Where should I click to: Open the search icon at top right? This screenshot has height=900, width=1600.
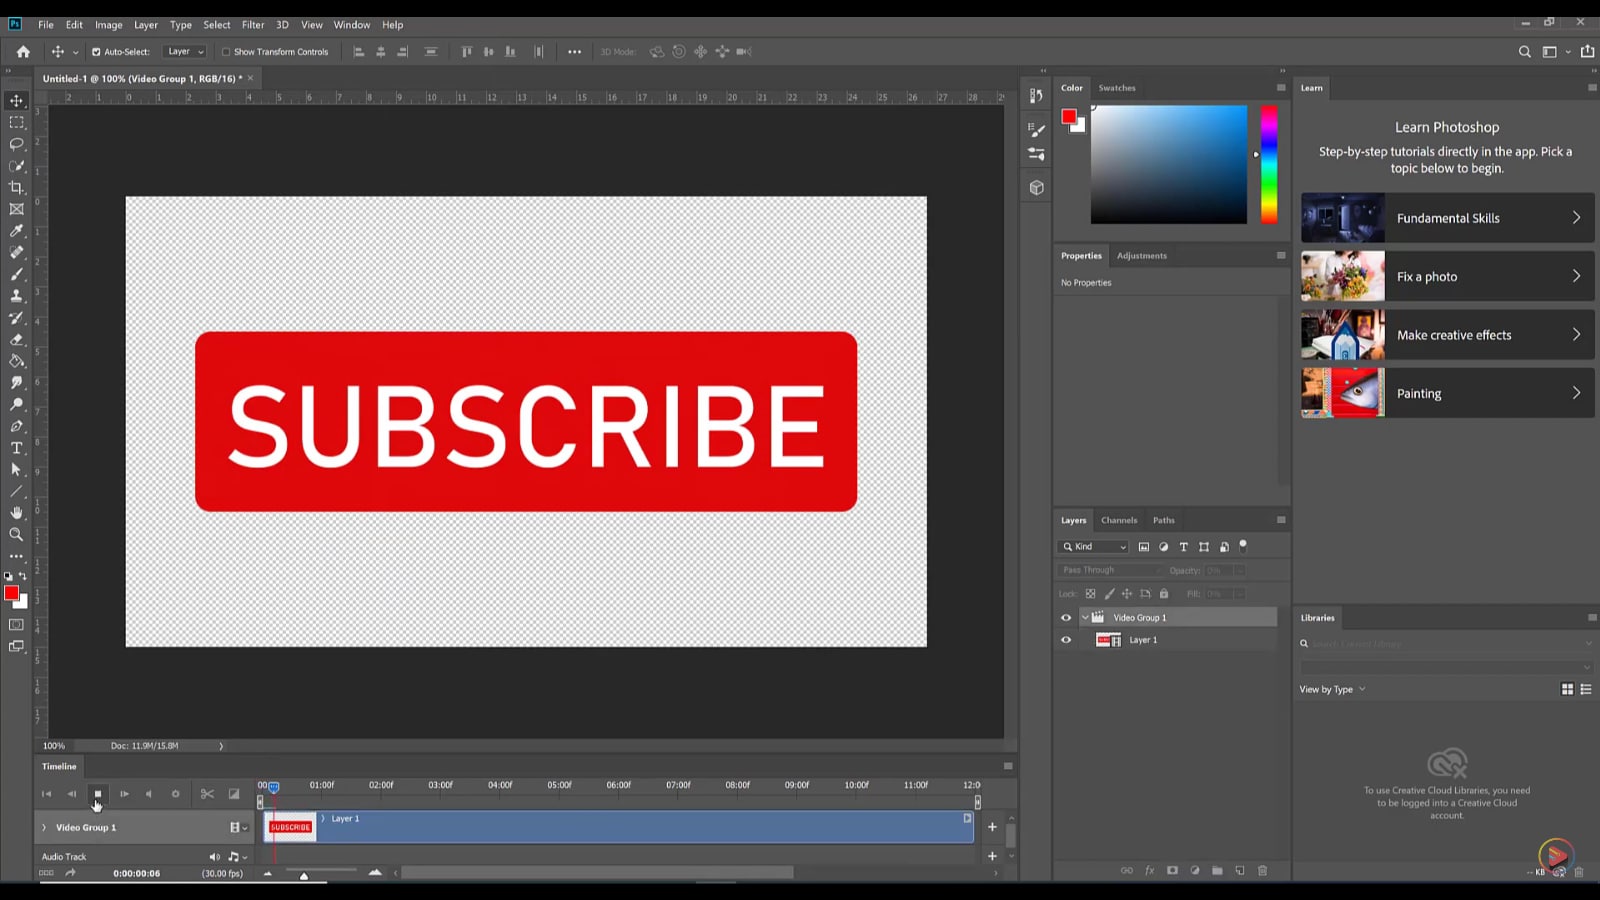[x=1524, y=52]
